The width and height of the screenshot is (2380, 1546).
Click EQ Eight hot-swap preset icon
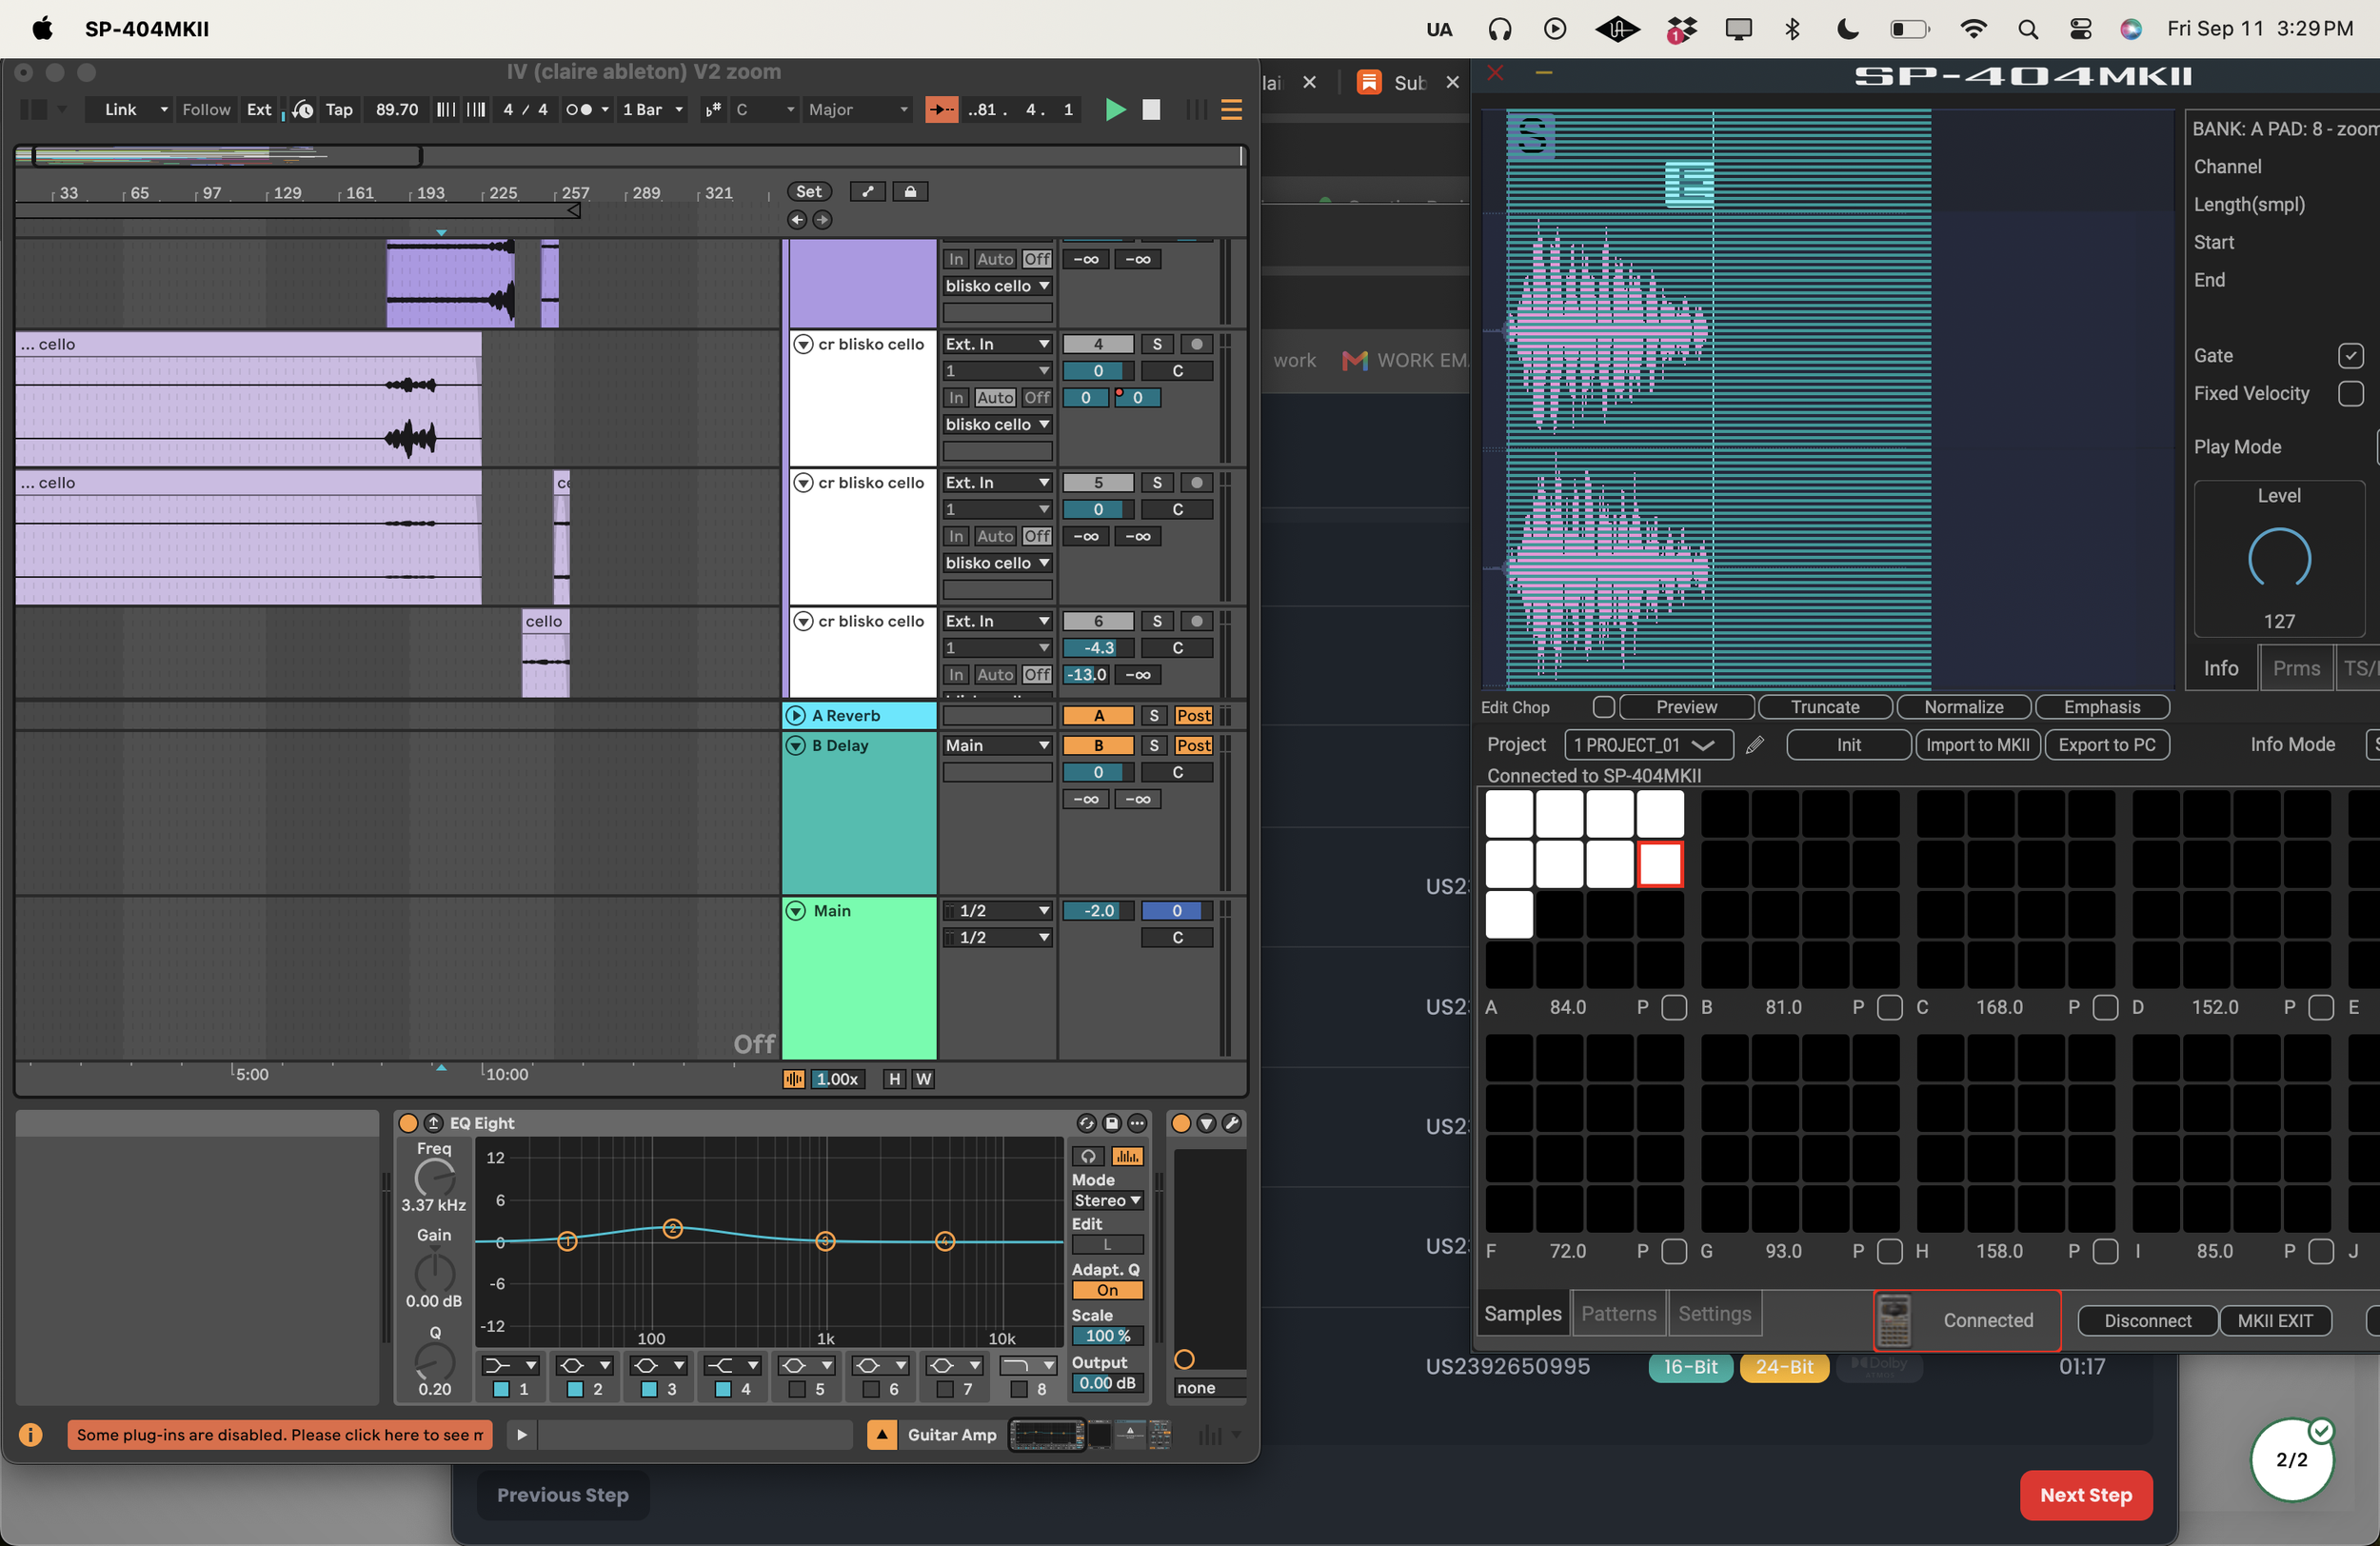[1086, 1123]
